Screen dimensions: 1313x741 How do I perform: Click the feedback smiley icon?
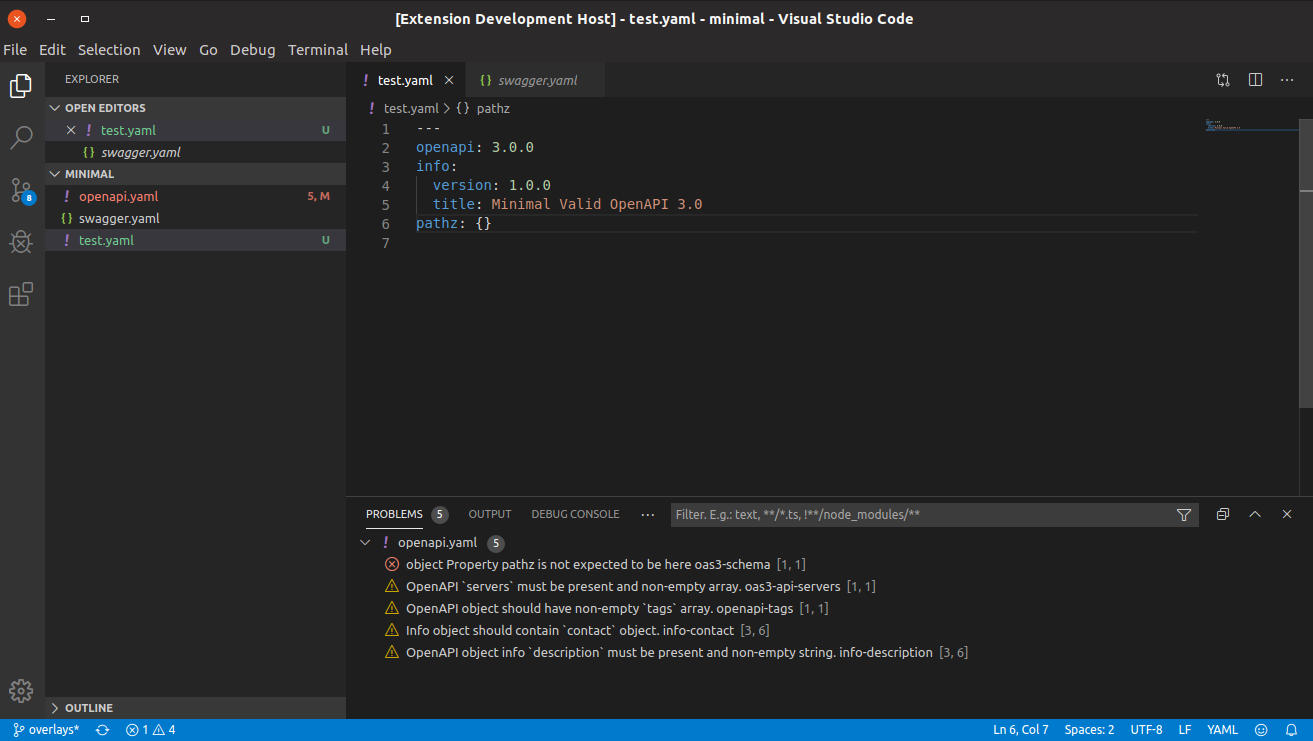point(1261,730)
